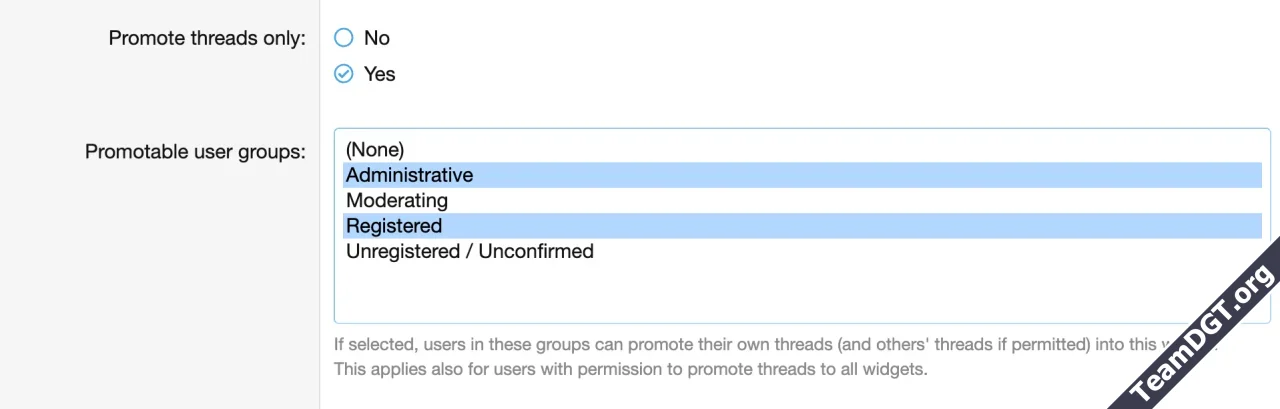This screenshot has height=409, width=1280.
Task: Select the "Yes" radio button
Action: pyautogui.click(x=344, y=74)
